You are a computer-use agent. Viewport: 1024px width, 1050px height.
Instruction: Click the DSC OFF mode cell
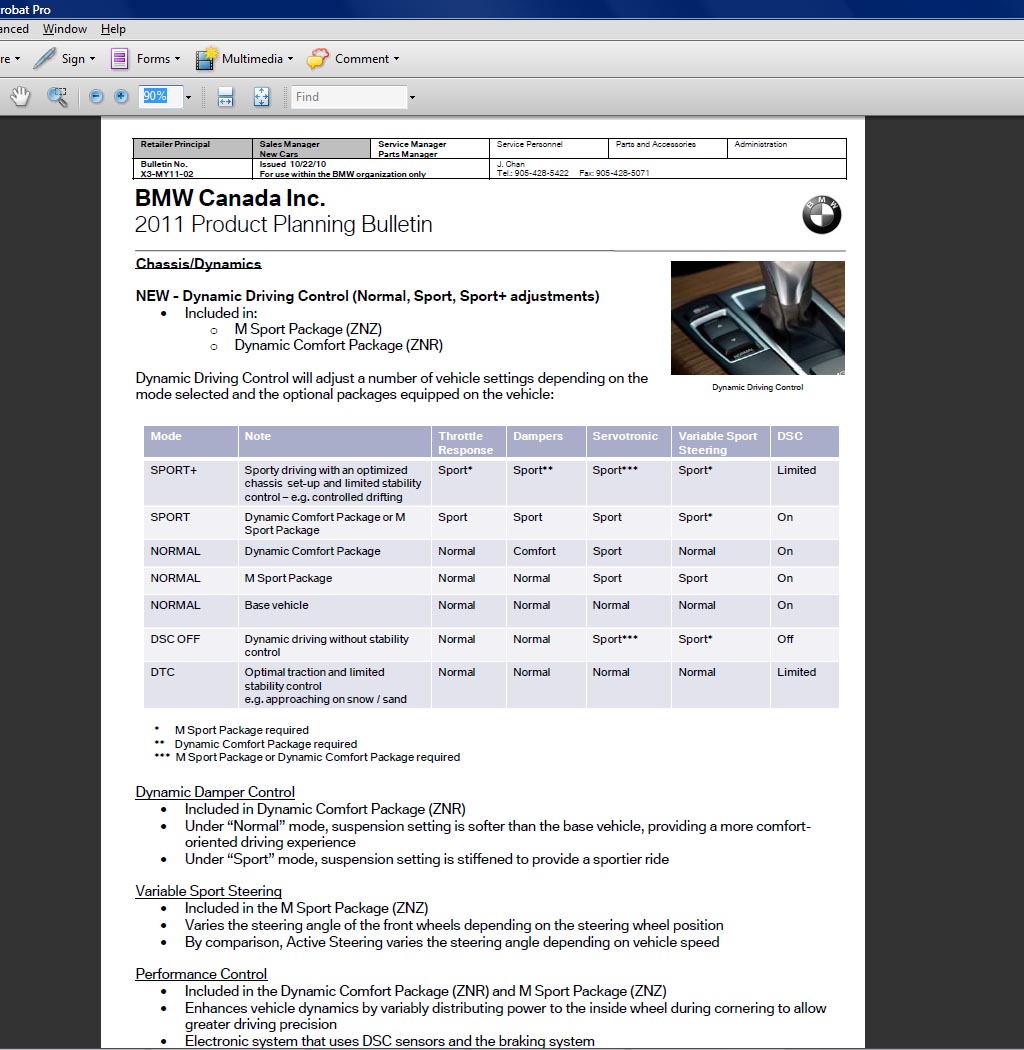(x=191, y=645)
